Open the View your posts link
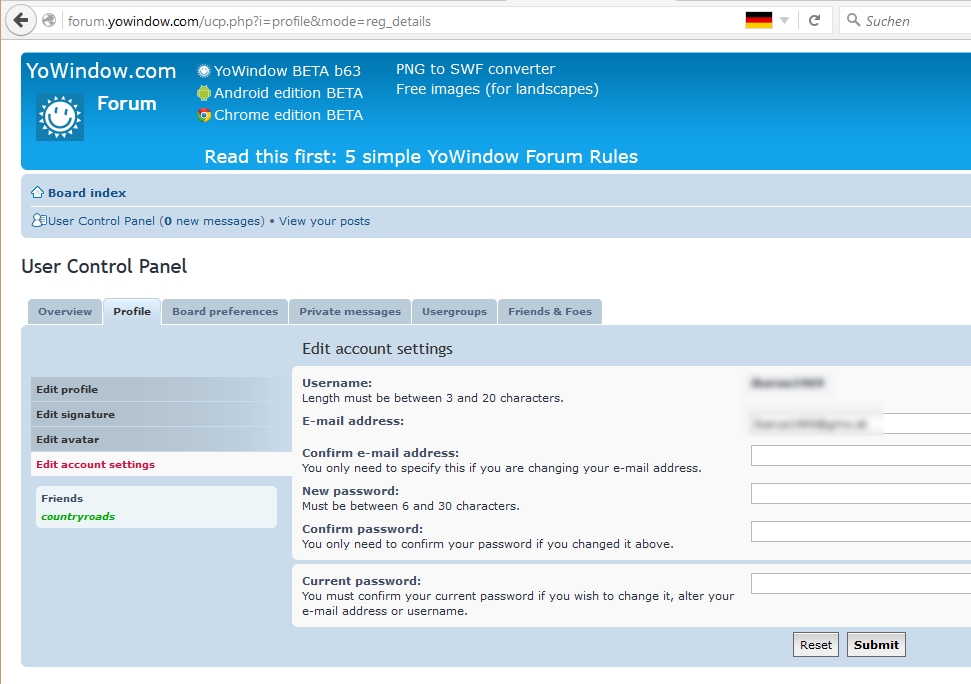 click(x=324, y=221)
